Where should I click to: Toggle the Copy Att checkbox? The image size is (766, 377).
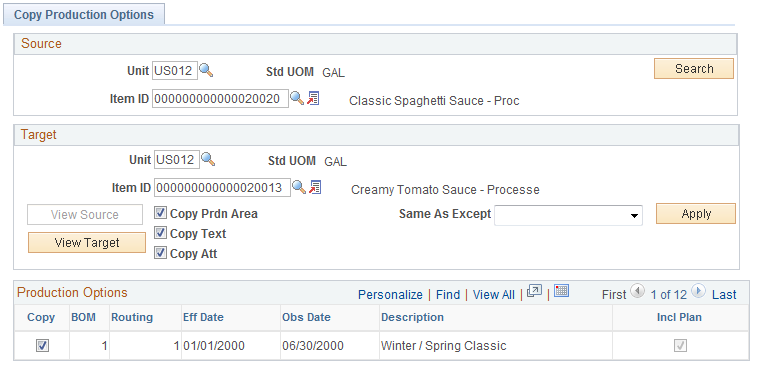(x=160, y=253)
